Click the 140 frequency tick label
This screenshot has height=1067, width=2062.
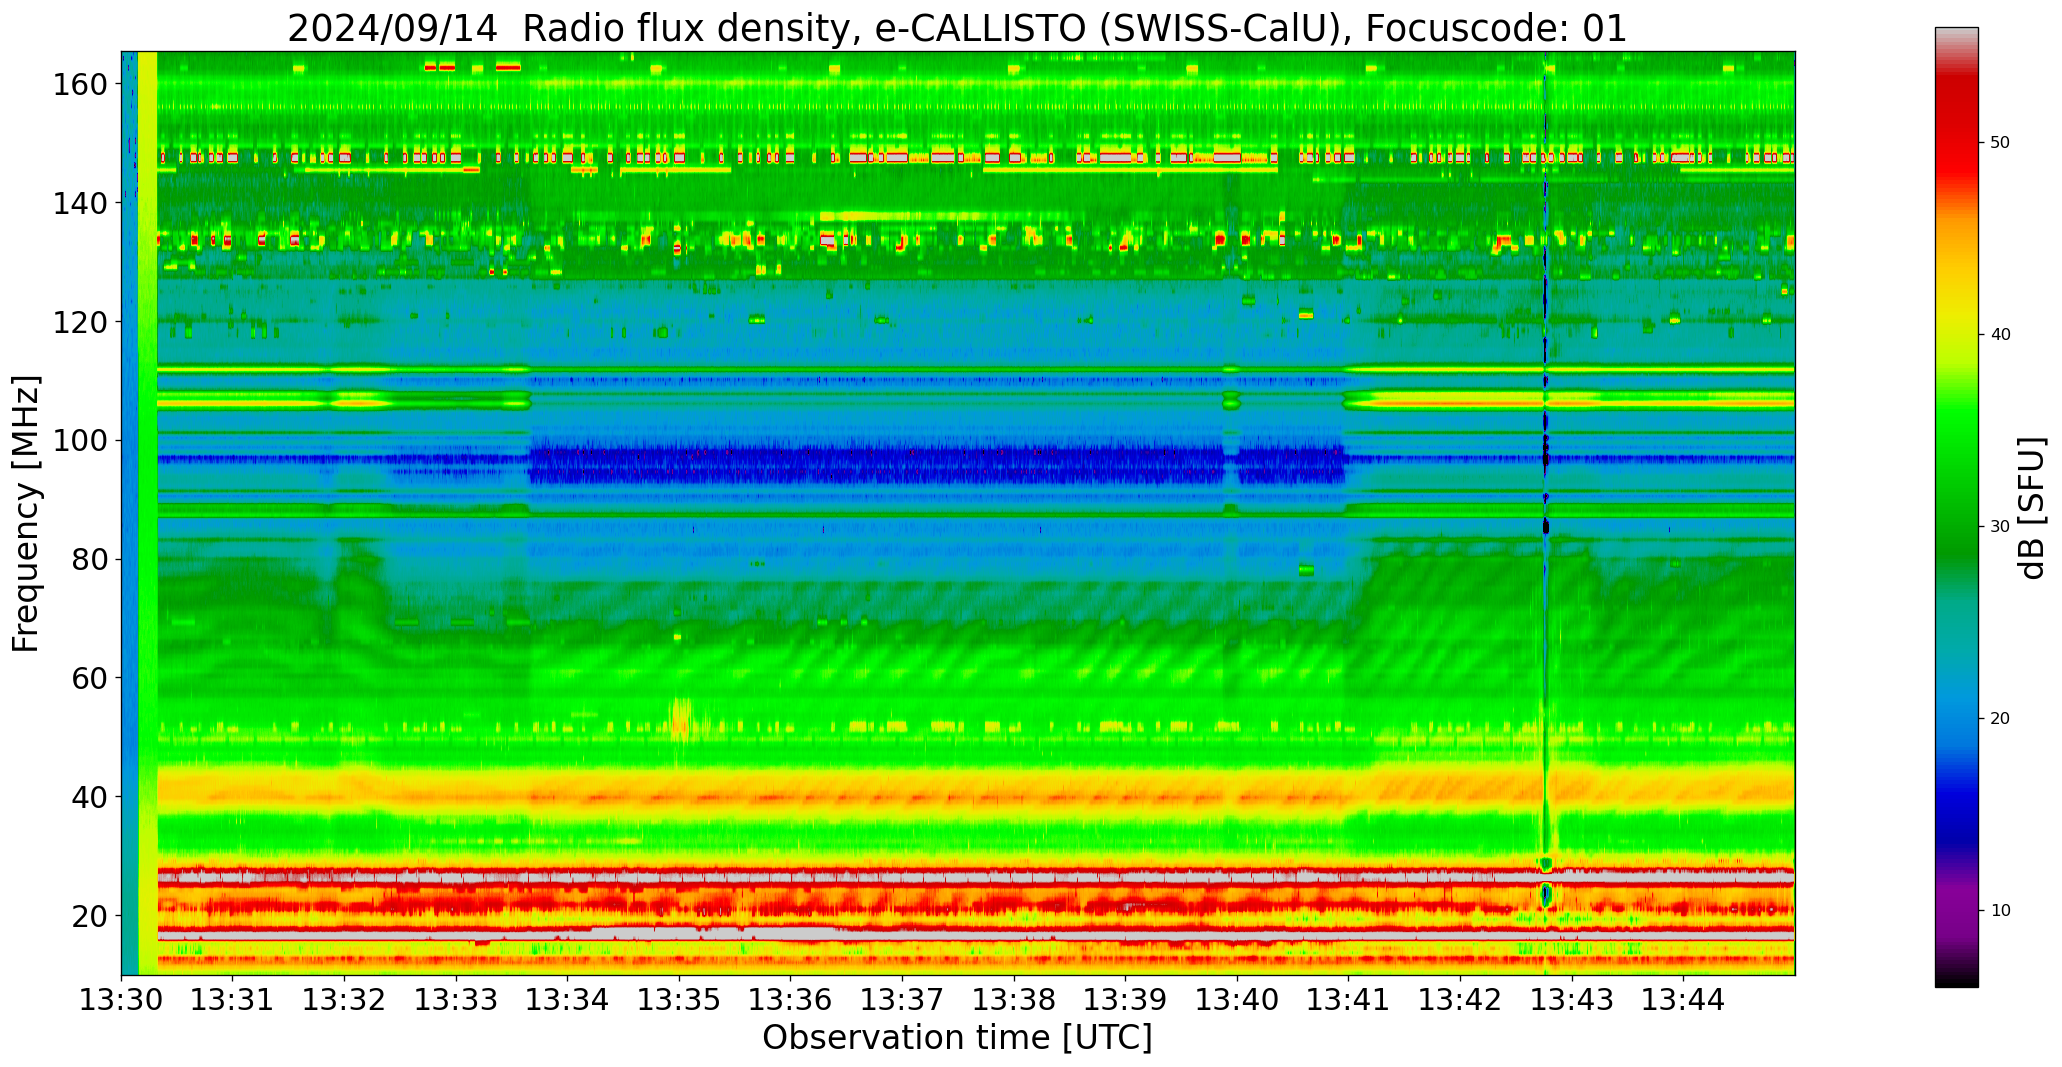79,204
